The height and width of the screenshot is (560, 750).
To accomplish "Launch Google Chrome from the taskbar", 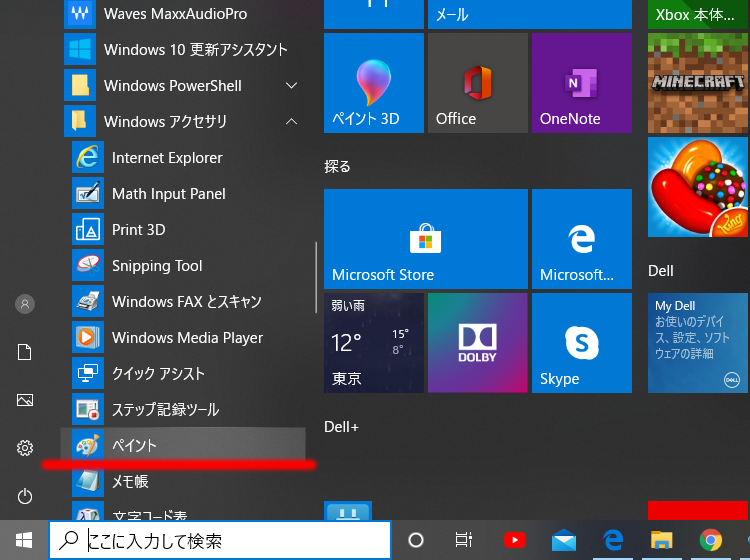I will click(x=711, y=540).
